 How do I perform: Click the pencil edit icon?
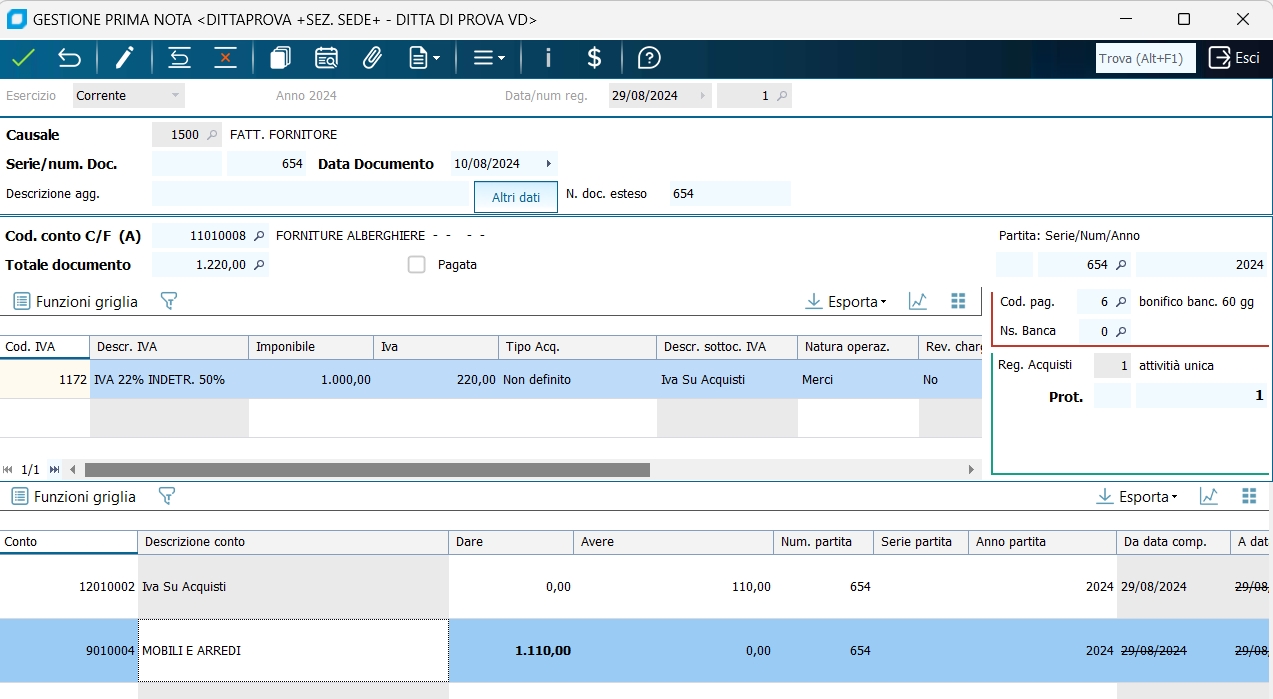pyautogui.click(x=124, y=58)
